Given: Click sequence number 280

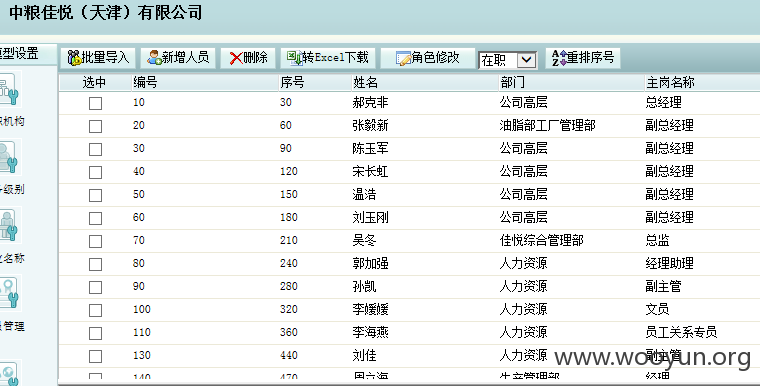Looking at the screenshot, I should [x=289, y=287].
